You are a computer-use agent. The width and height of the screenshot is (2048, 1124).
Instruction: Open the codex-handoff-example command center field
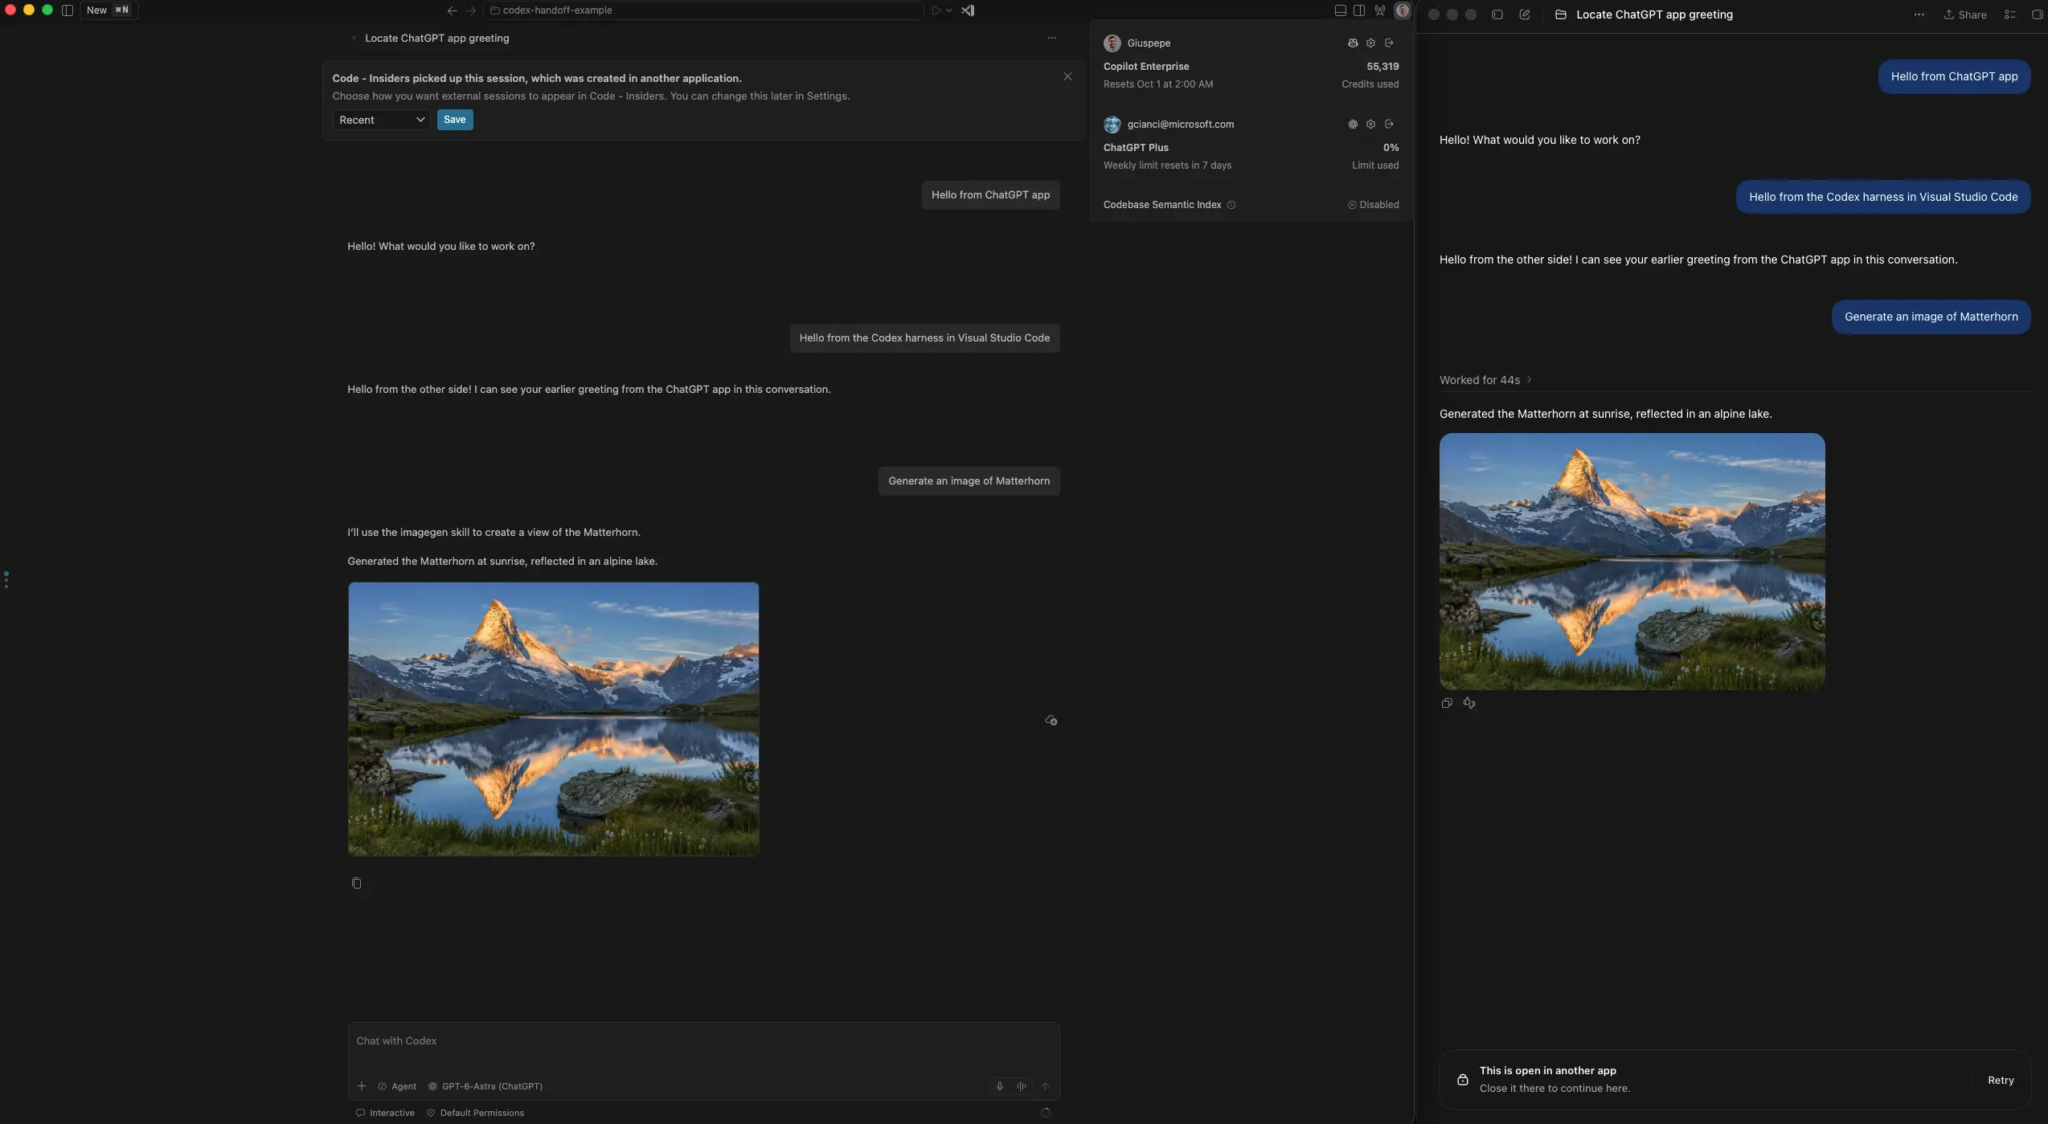click(703, 10)
